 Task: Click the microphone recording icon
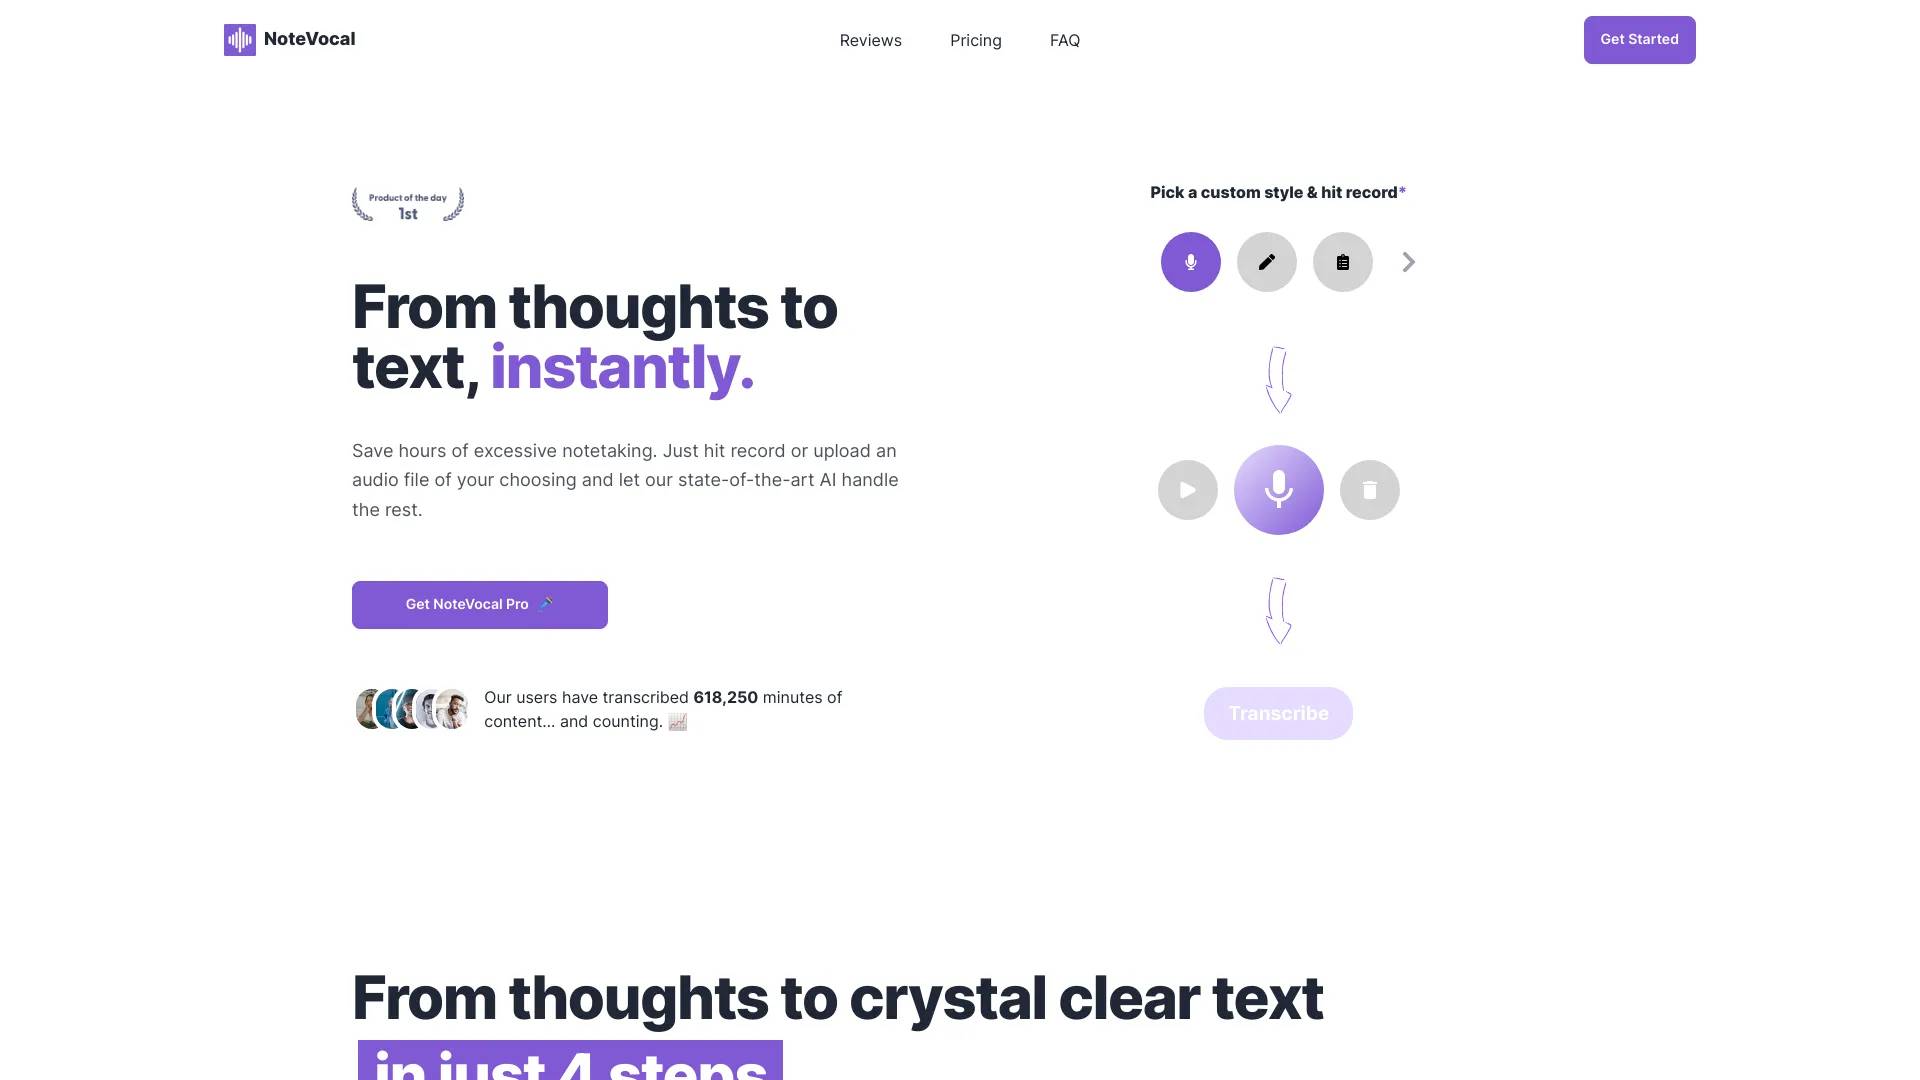coord(1278,491)
